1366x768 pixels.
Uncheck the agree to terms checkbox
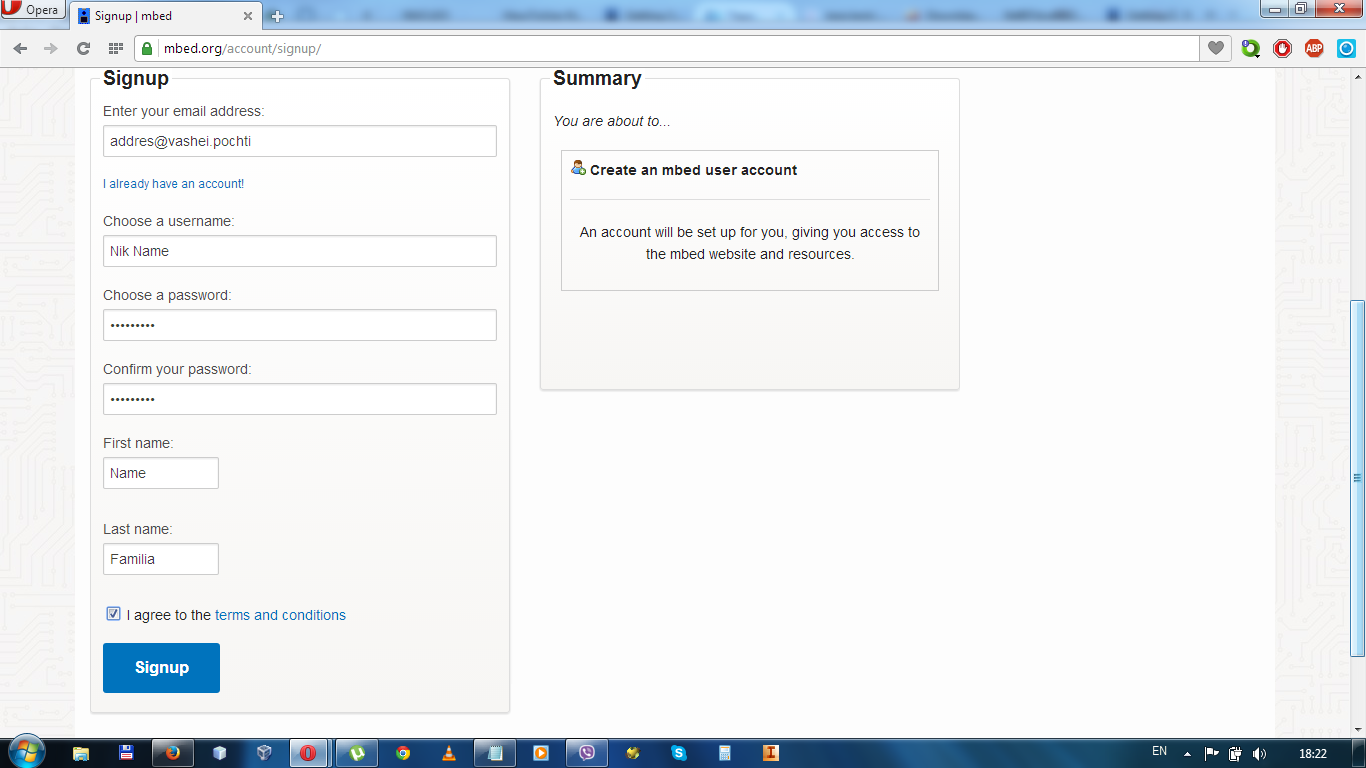[x=113, y=614]
